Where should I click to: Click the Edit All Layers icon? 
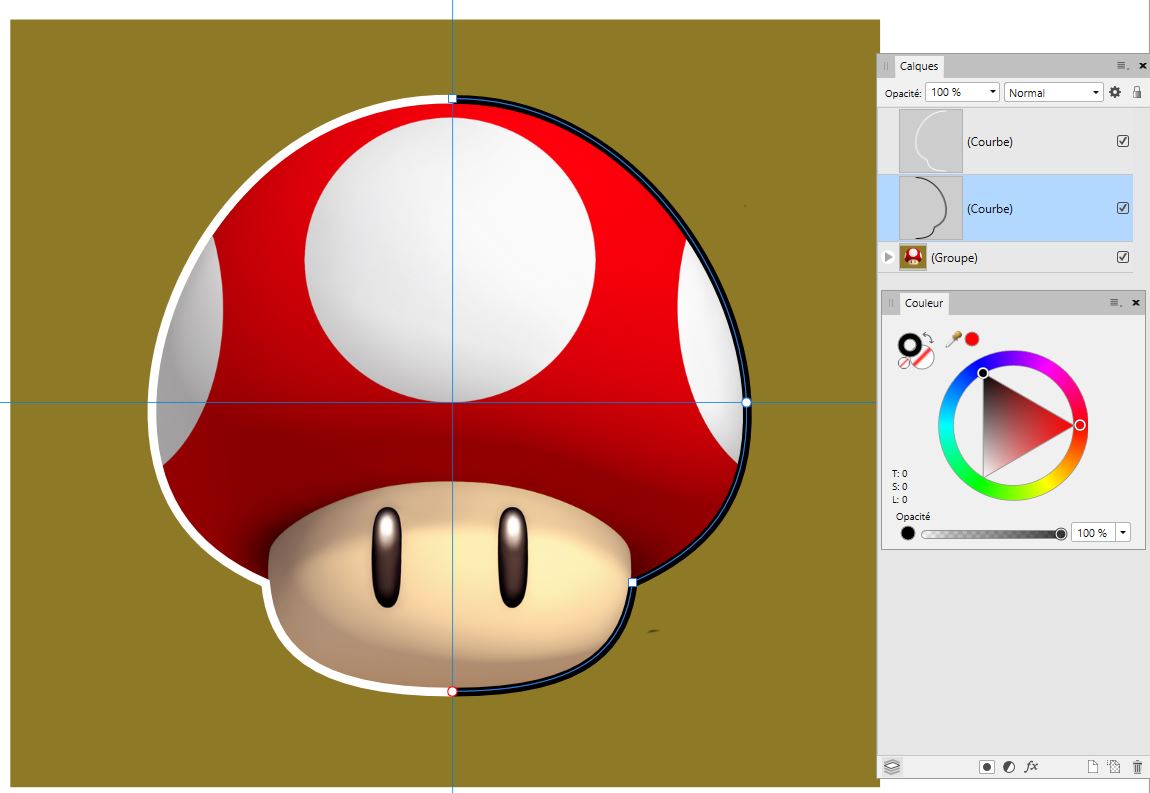click(892, 767)
